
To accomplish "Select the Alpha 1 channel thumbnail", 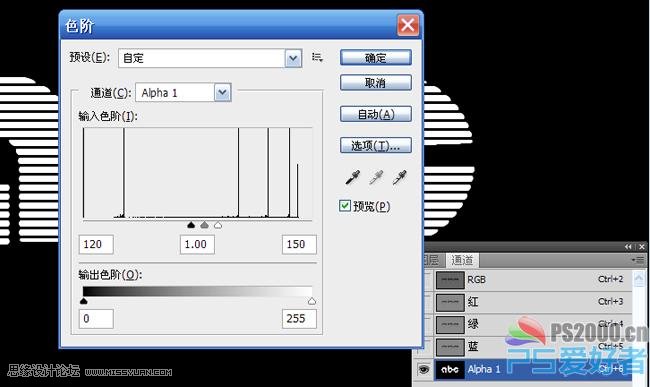I will tap(450, 369).
